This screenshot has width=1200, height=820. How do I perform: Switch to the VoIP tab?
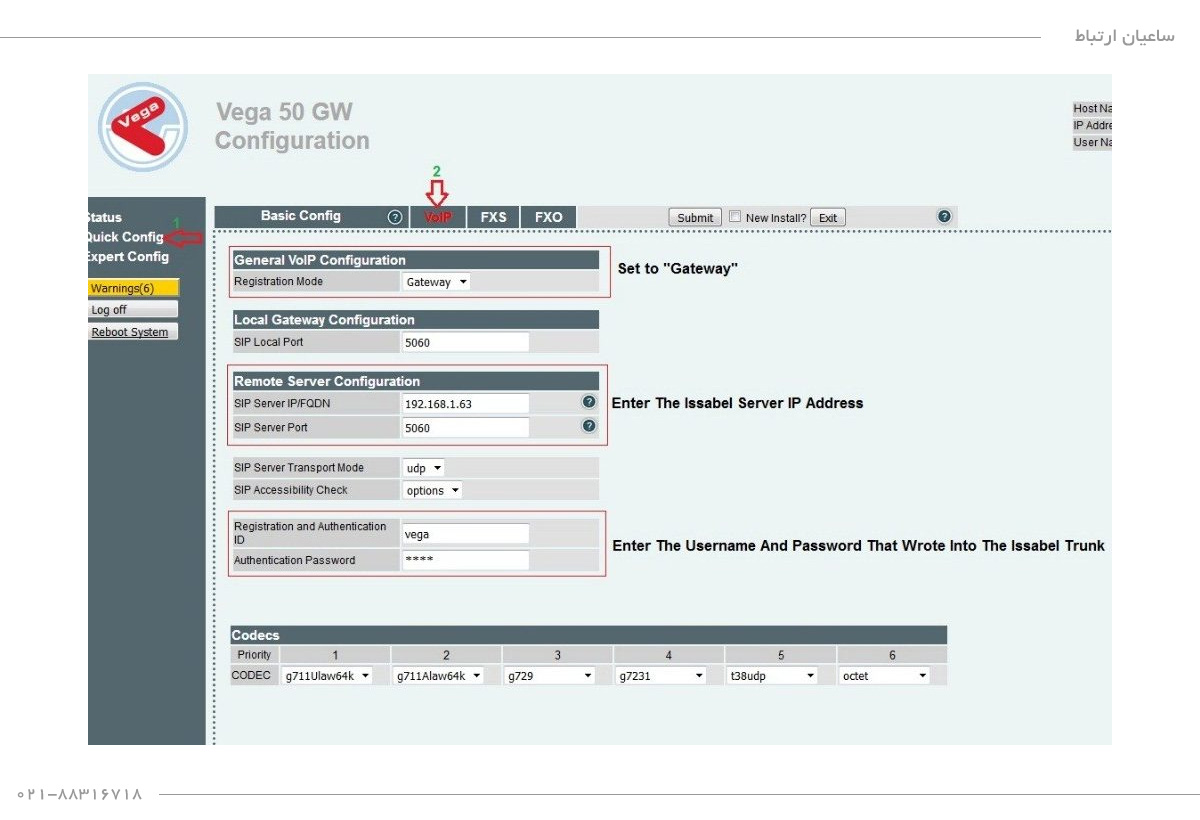coord(438,217)
